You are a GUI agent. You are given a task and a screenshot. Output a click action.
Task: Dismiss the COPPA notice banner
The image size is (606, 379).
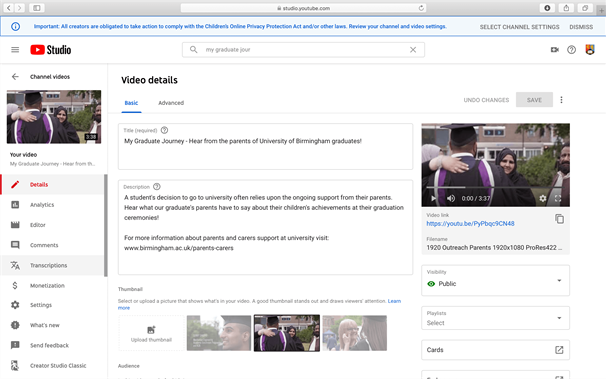click(581, 27)
